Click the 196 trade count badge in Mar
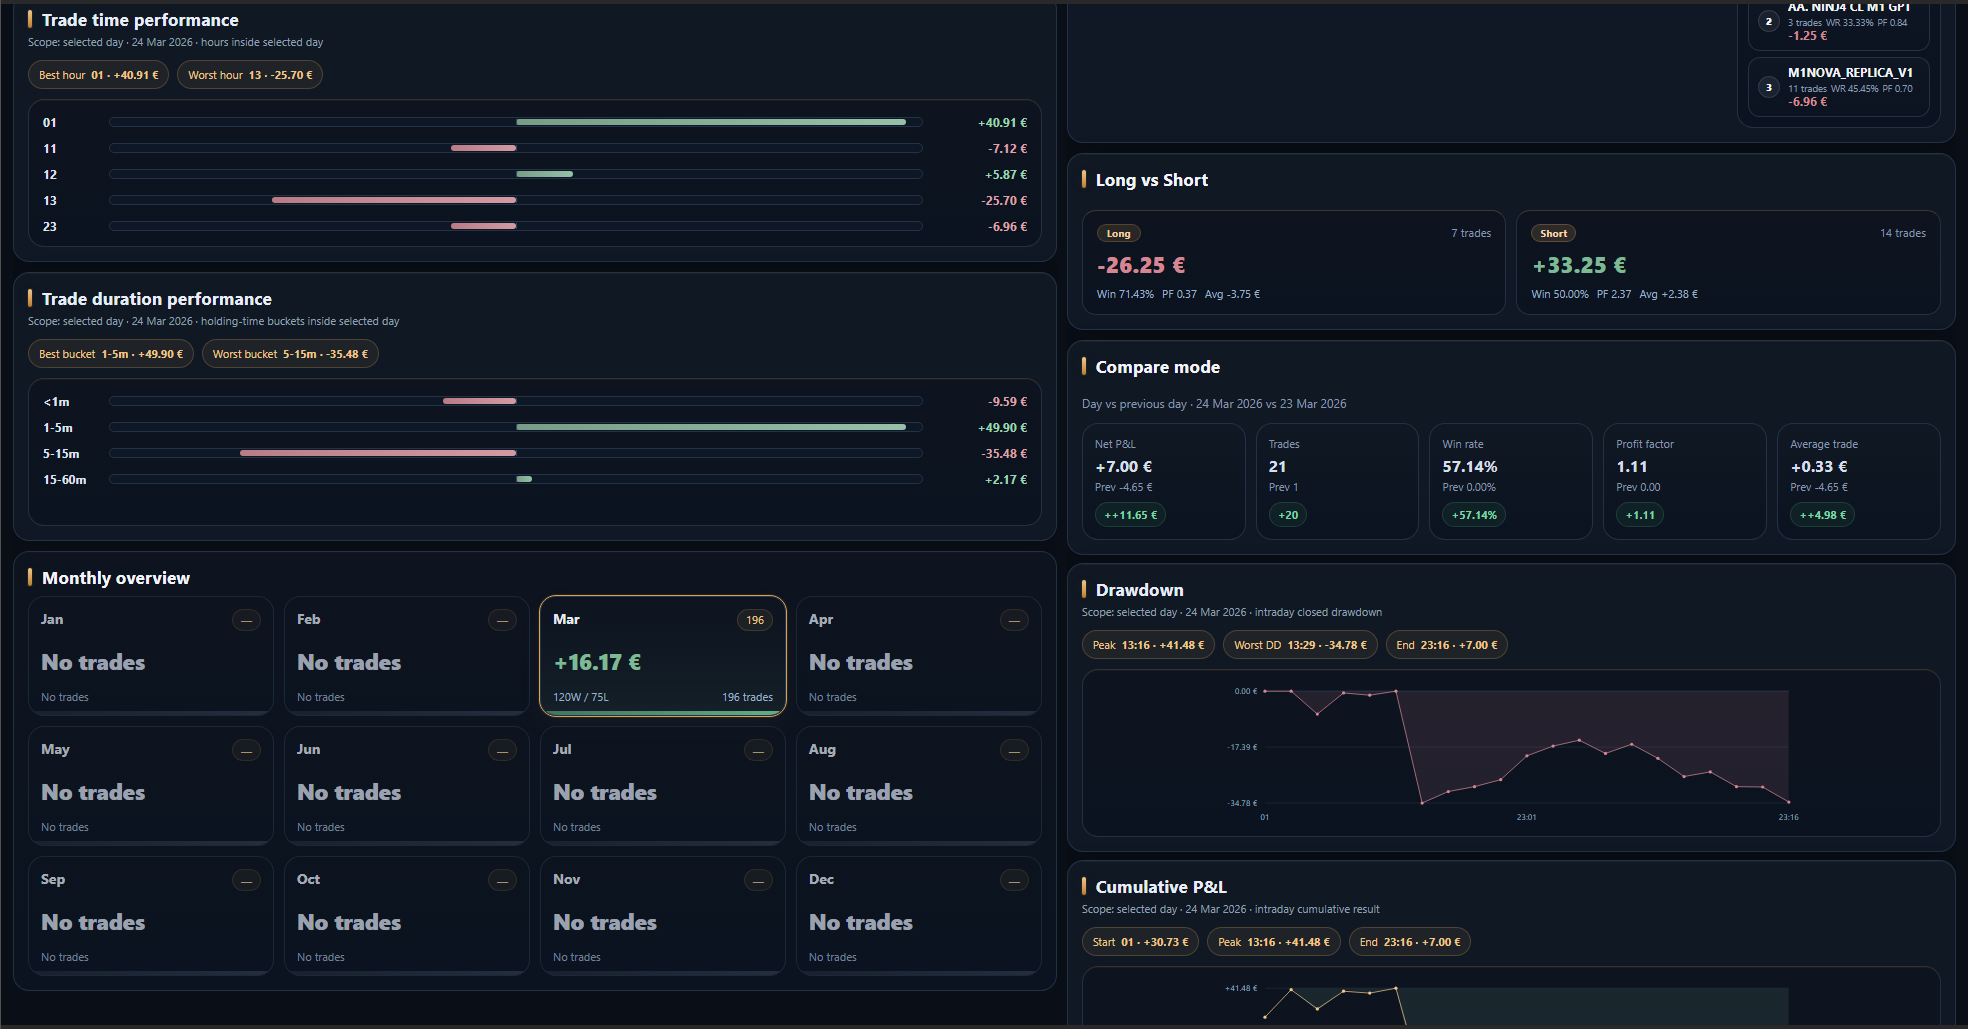The image size is (1968, 1029). click(x=755, y=620)
